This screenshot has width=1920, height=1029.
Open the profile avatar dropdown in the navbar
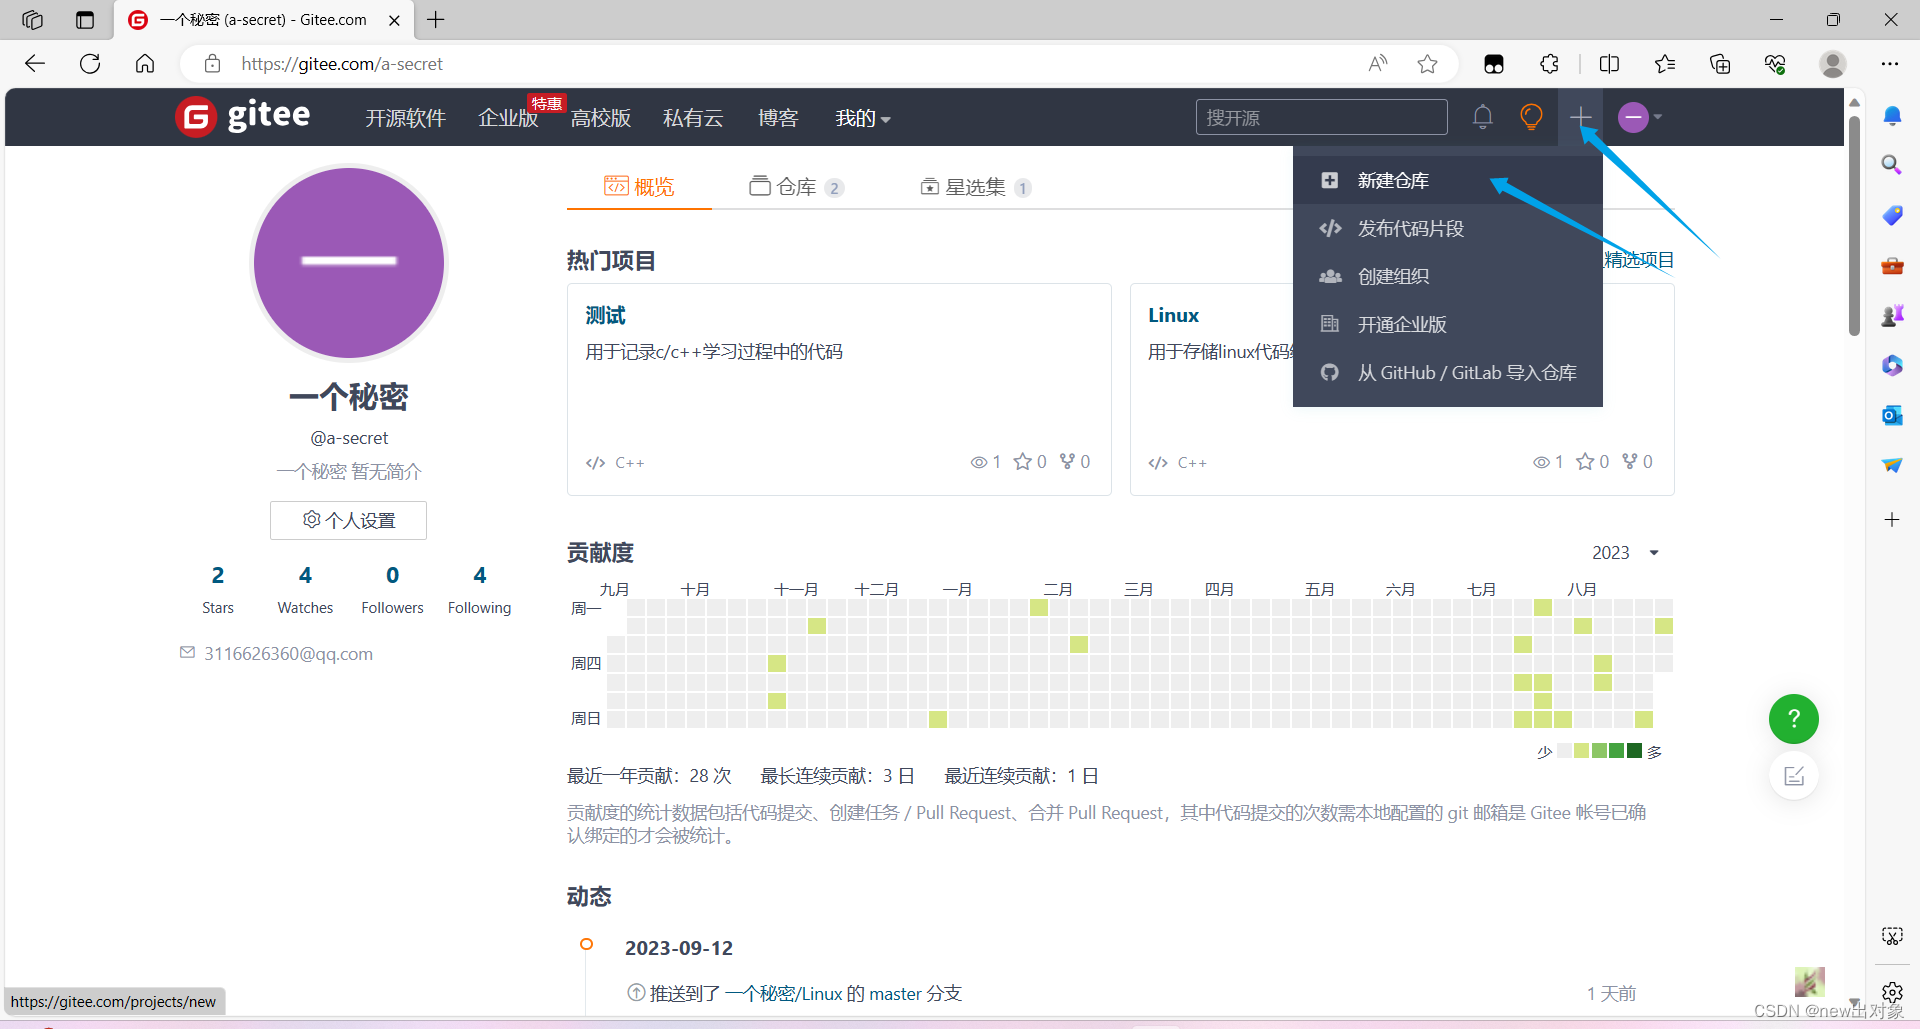pos(1637,117)
